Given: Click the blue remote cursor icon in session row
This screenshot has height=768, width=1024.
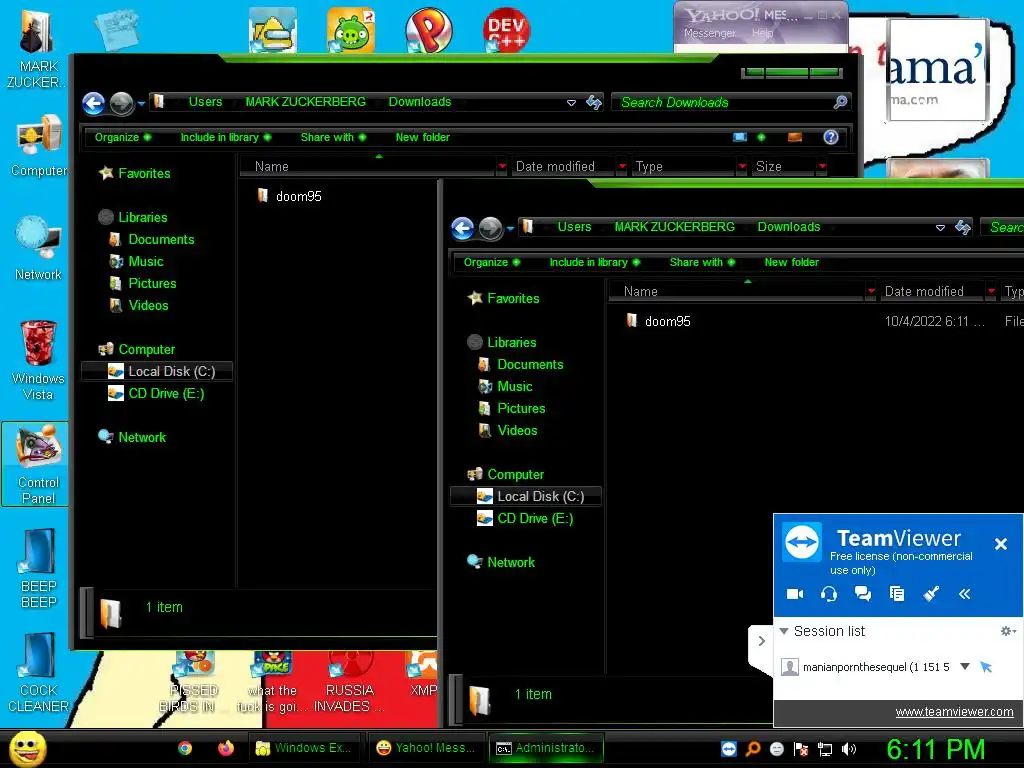Looking at the screenshot, I should (986, 667).
